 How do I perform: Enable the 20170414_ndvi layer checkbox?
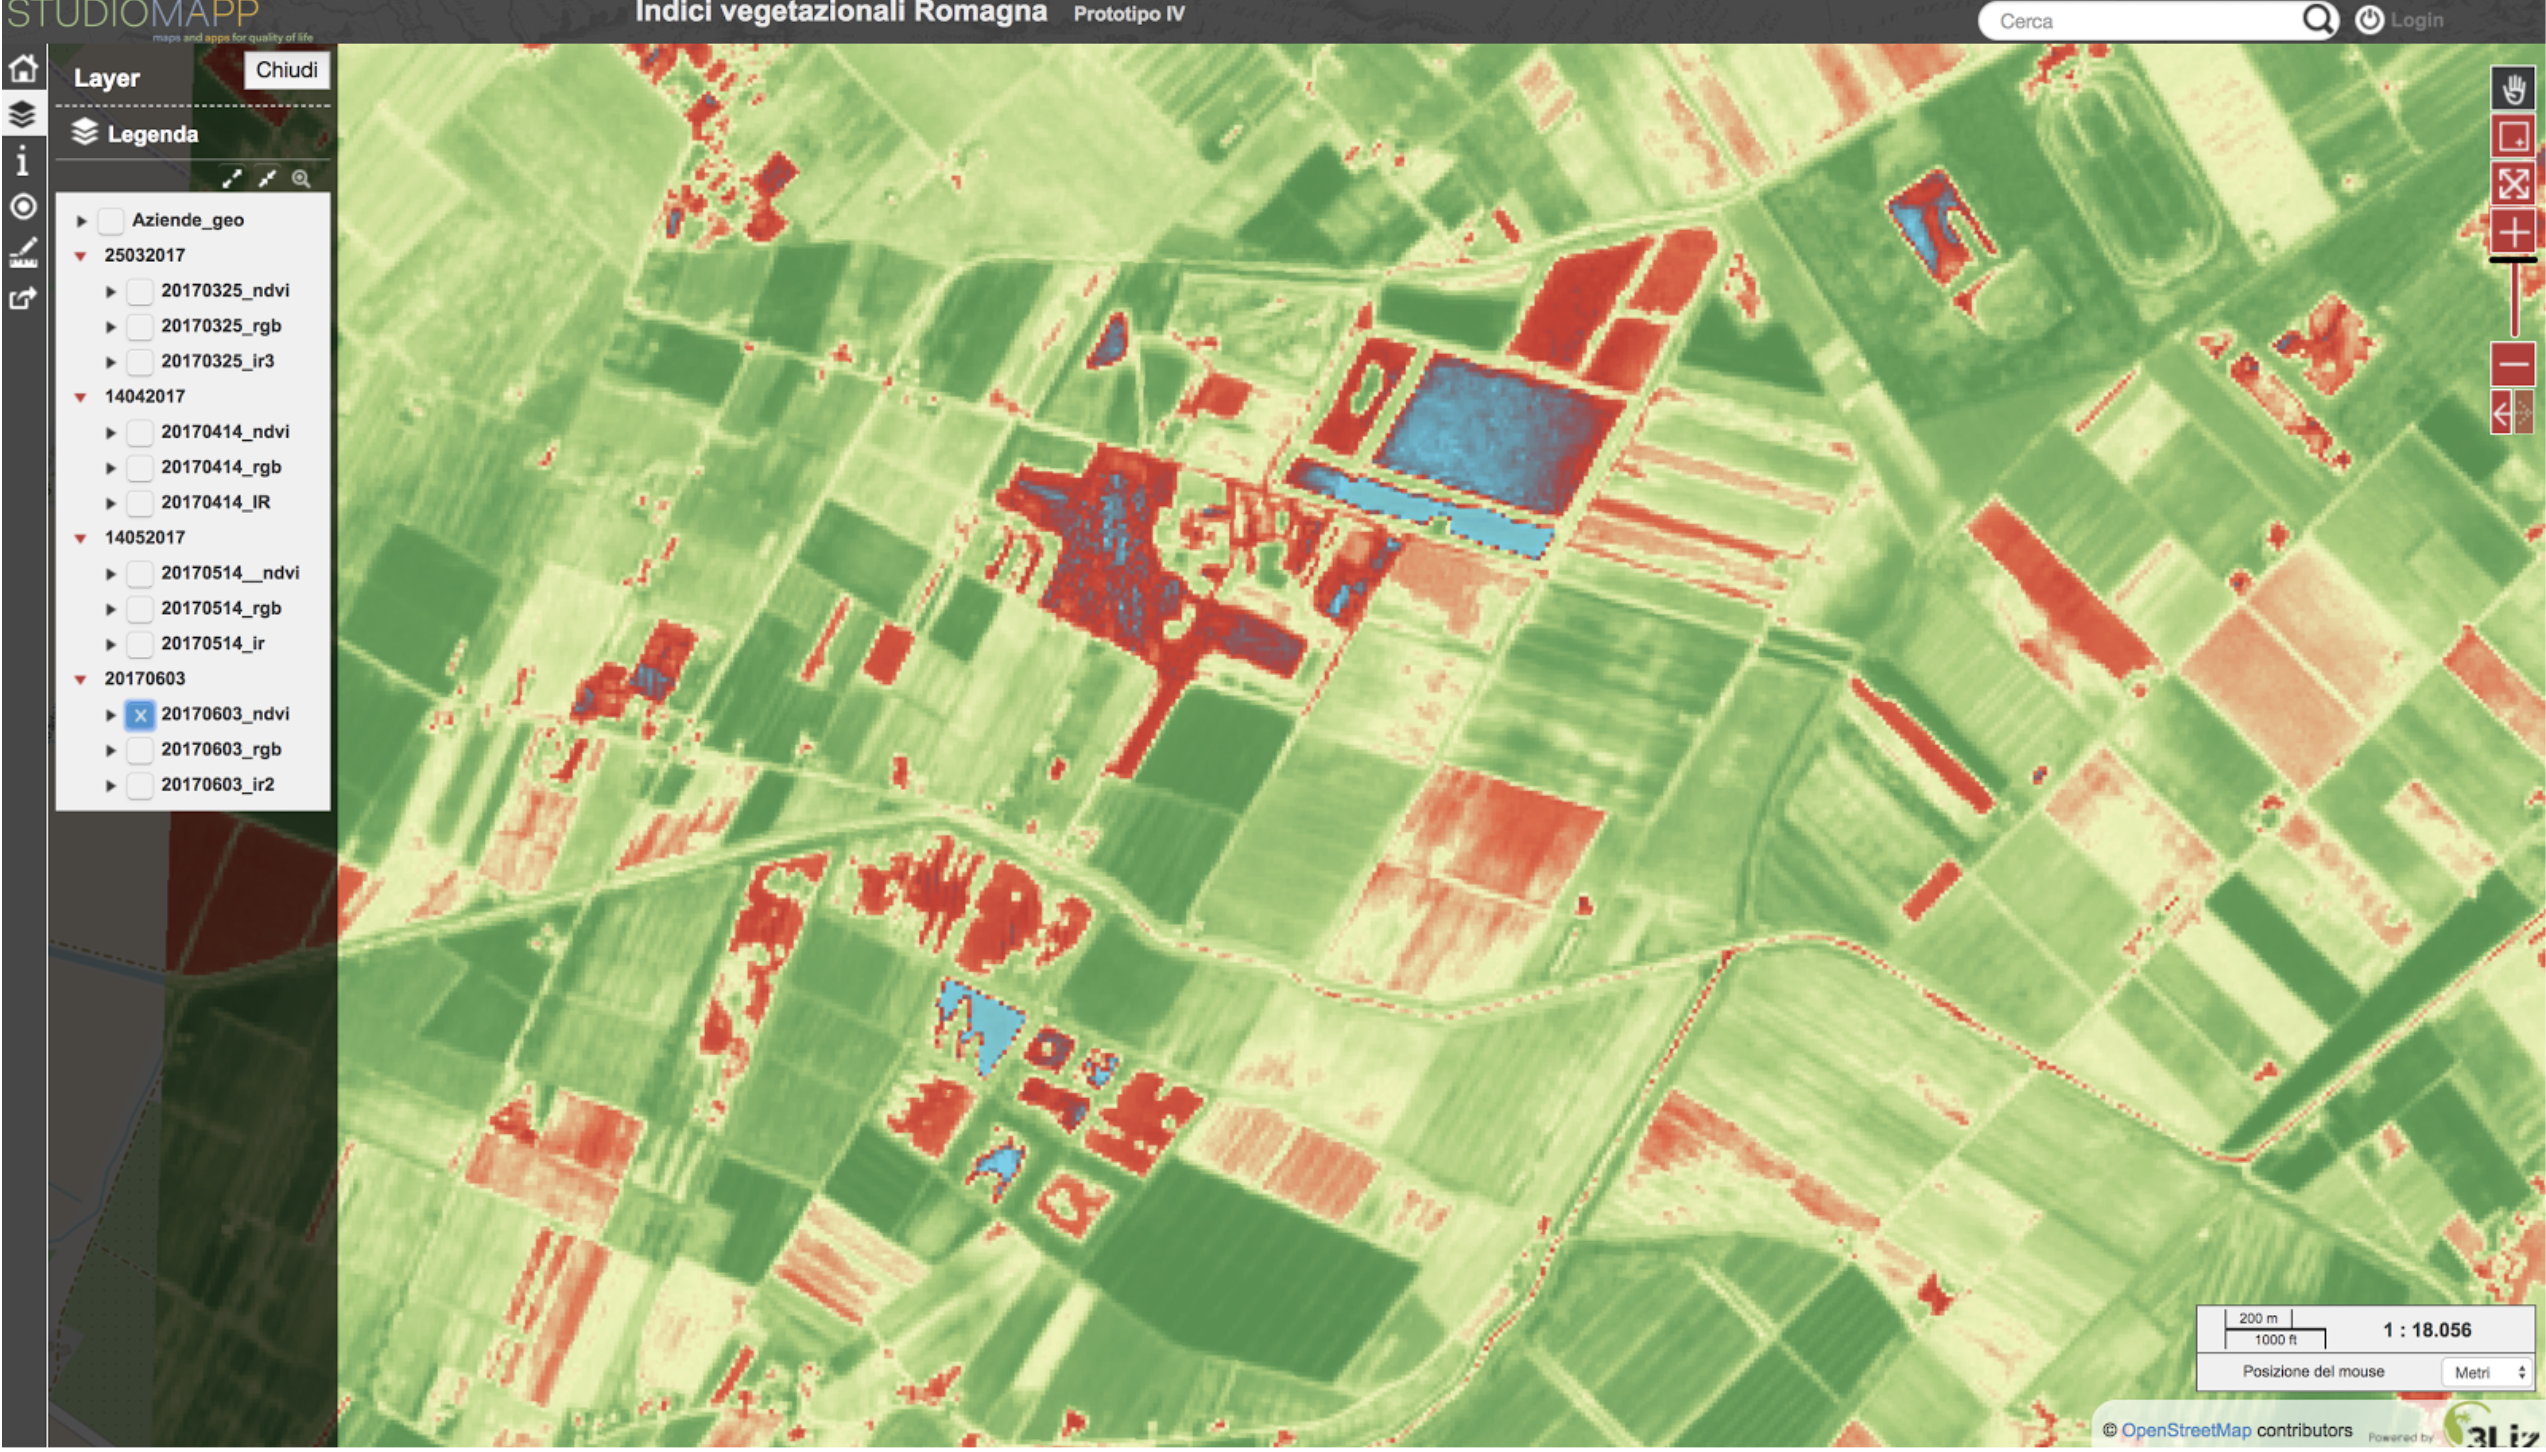140,433
